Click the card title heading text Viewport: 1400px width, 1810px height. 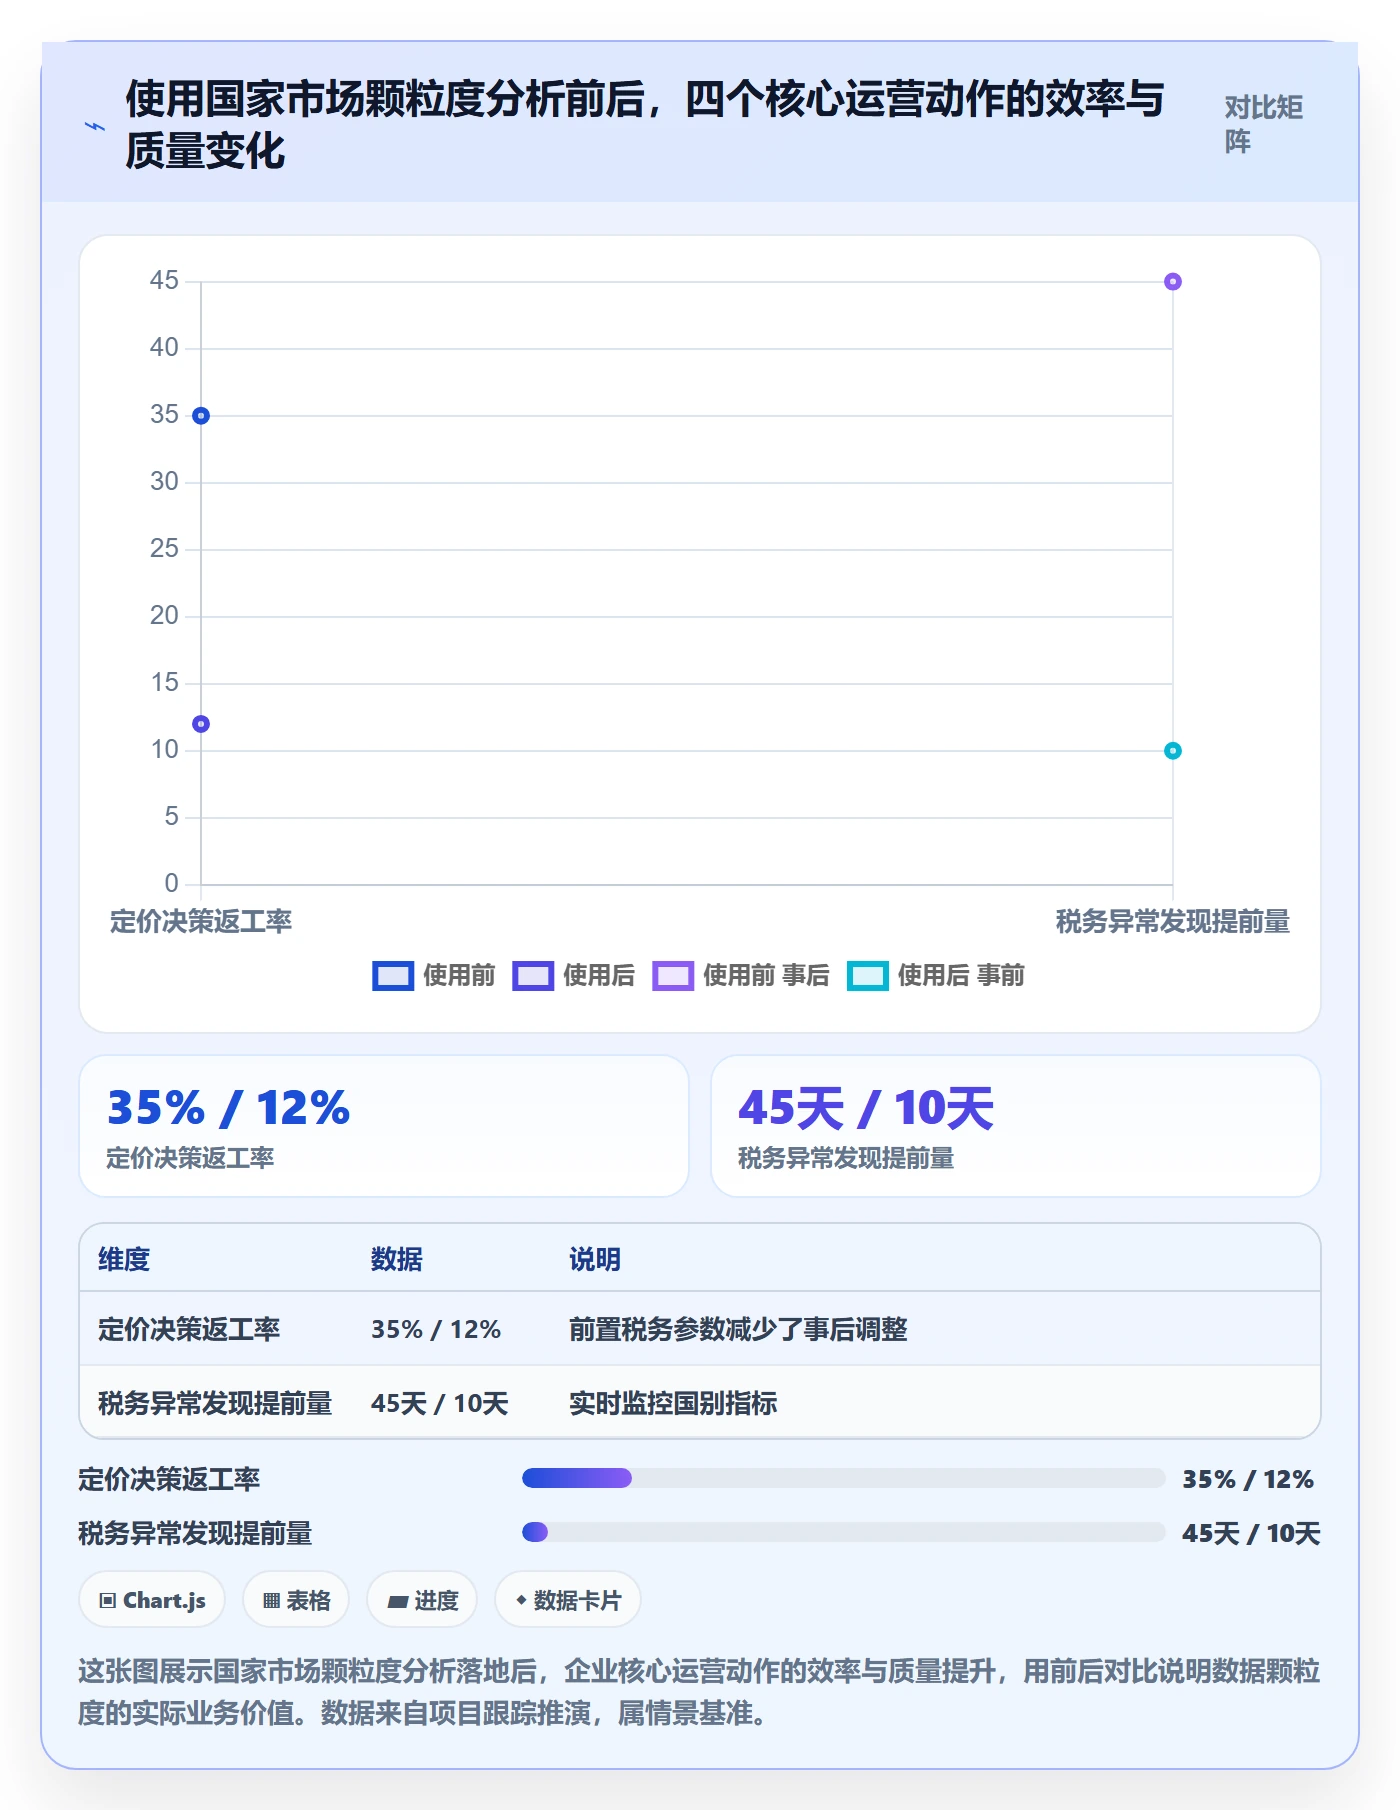coord(645,125)
